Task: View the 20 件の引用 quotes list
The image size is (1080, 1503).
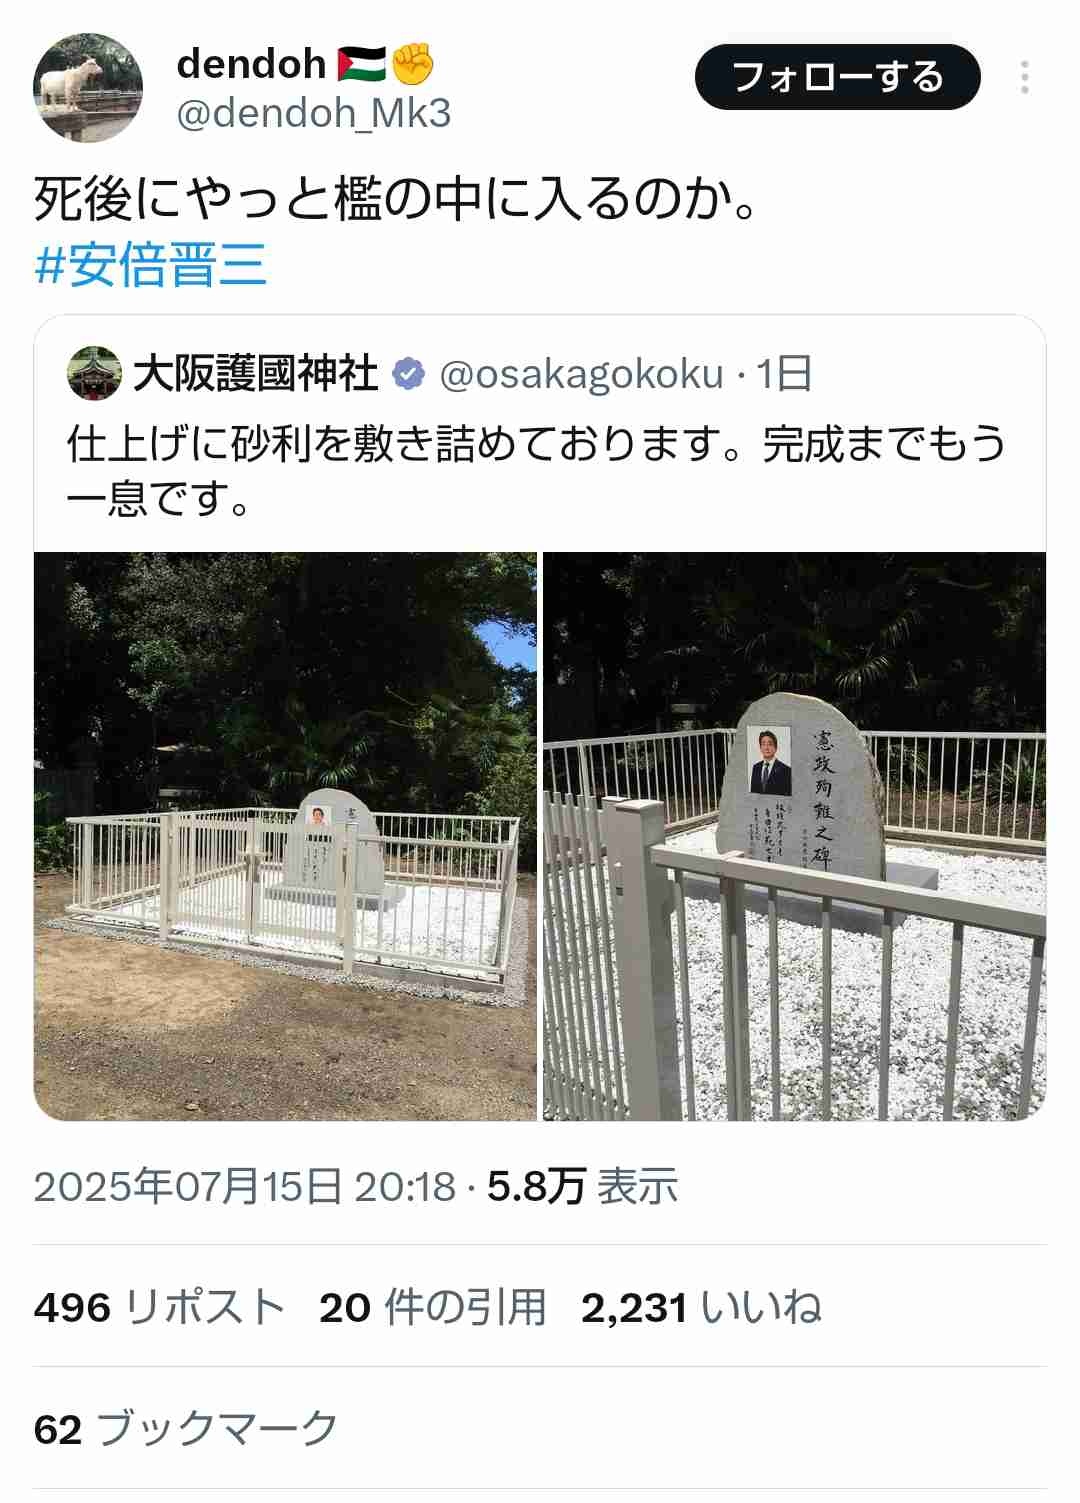Action: click(x=433, y=1307)
